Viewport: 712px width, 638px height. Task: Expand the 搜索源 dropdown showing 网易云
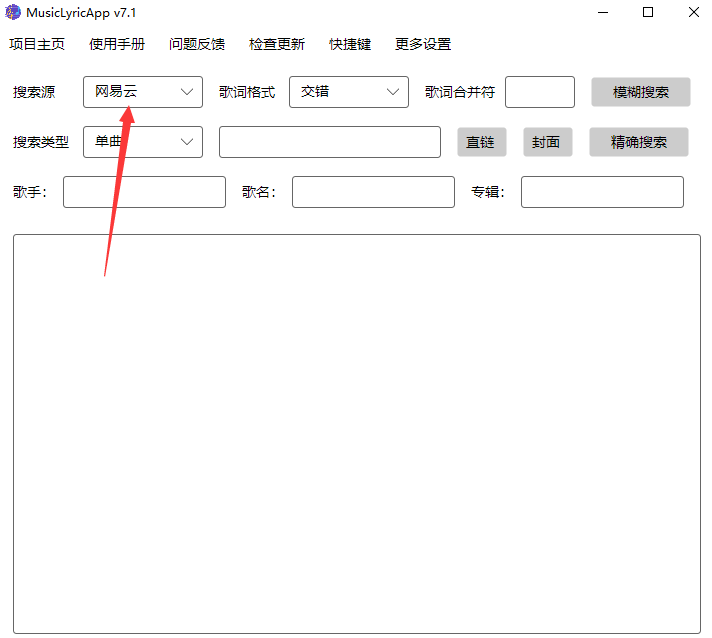[x=143, y=92]
